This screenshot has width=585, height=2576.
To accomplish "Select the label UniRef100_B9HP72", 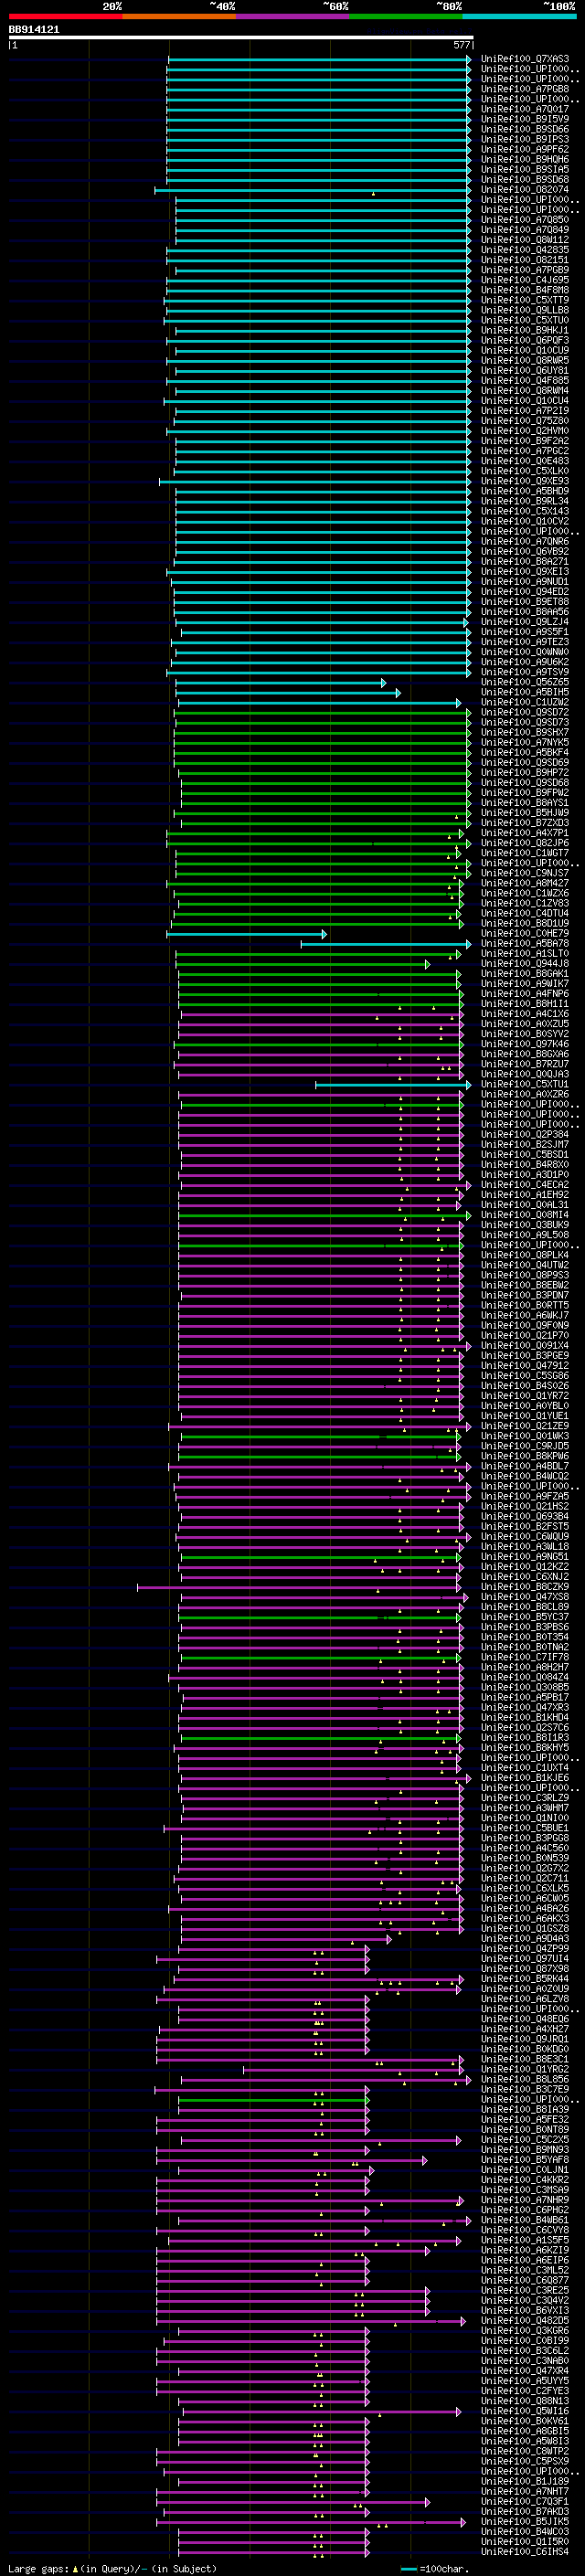I will click(525, 772).
